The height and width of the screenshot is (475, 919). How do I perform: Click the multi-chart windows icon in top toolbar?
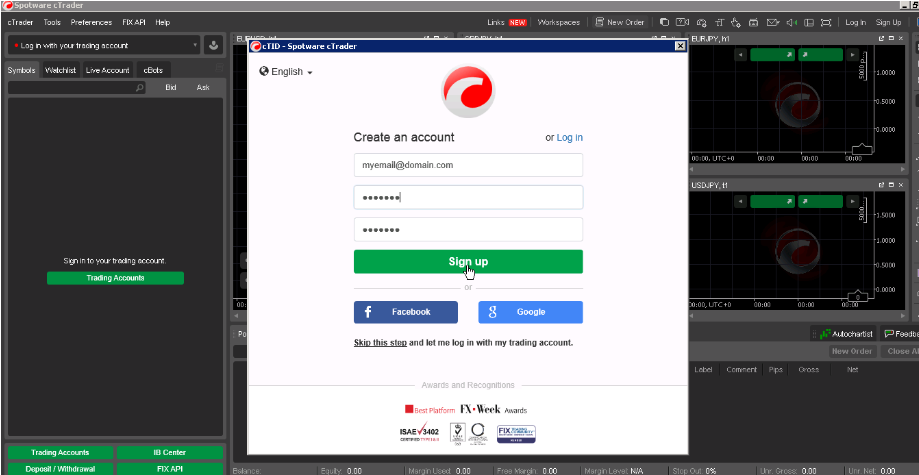point(665,22)
